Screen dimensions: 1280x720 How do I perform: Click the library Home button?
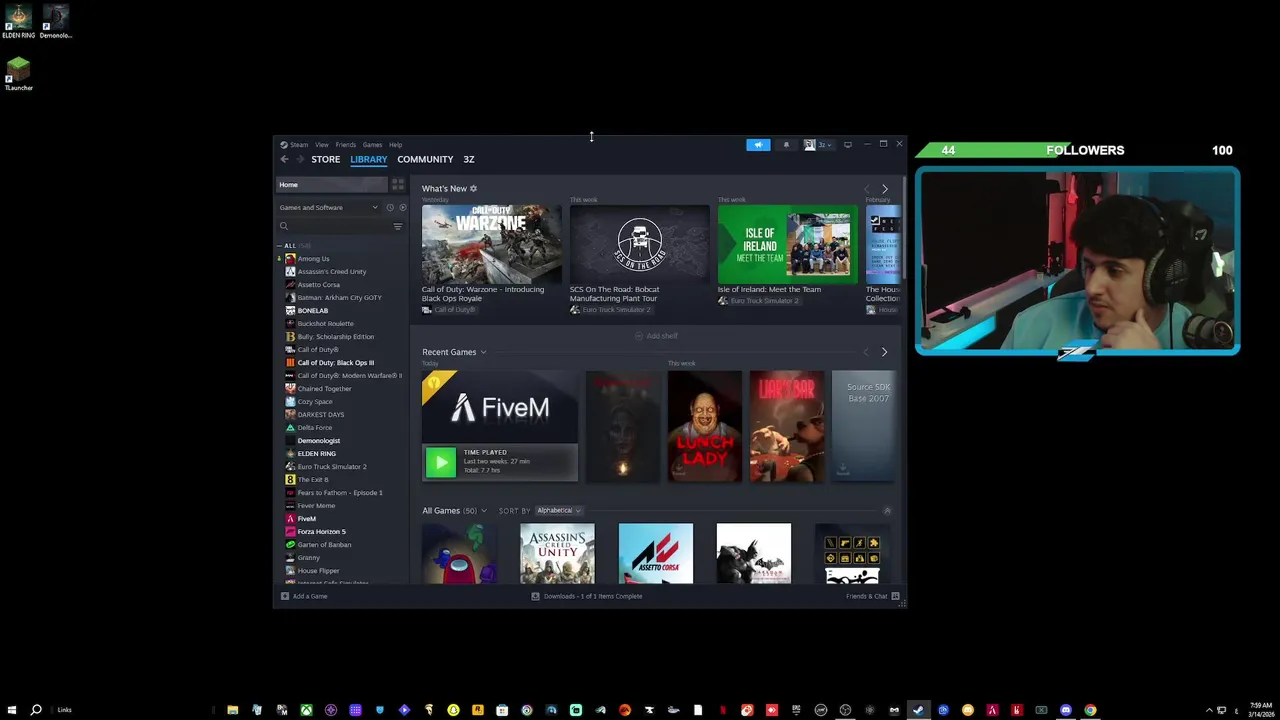pyautogui.click(x=332, y=185)
